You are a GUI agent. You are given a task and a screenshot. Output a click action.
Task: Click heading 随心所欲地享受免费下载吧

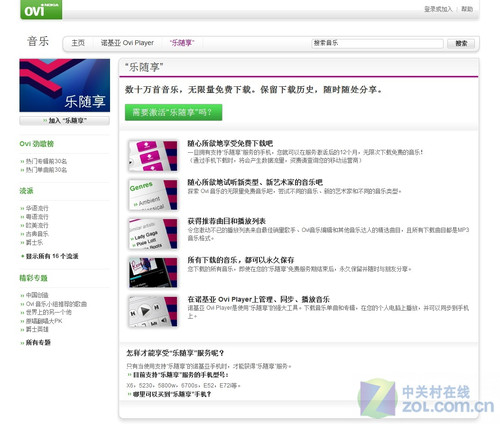pos(230,144)
